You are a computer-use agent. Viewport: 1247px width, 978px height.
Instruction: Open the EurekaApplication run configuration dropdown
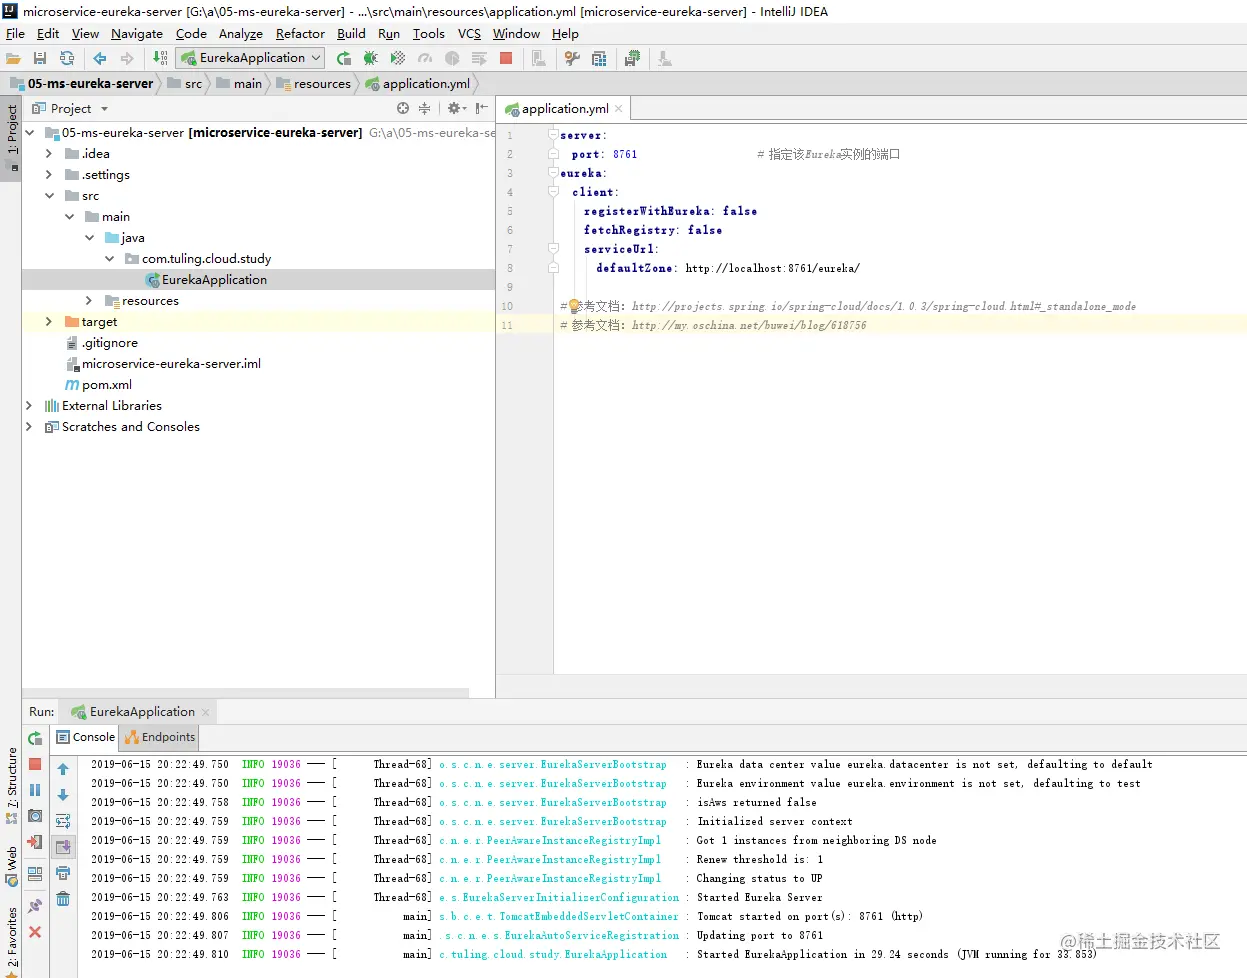point(251,58)
